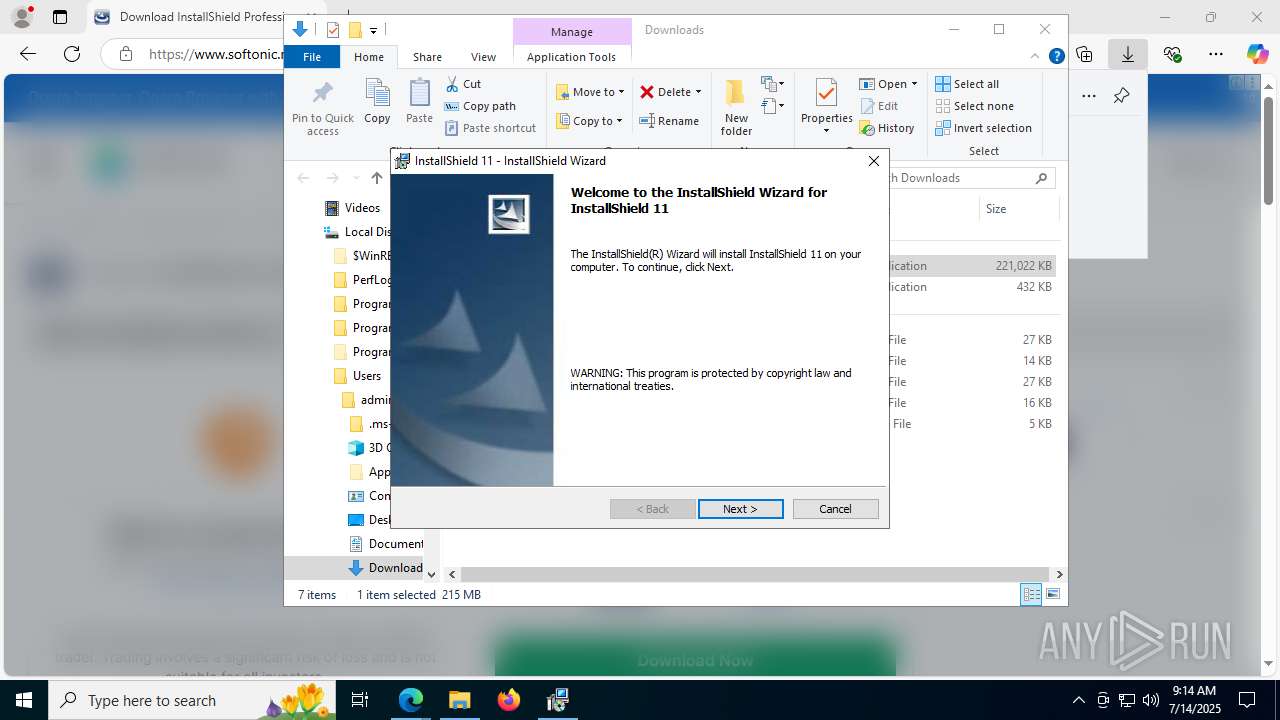Open the Windows Start menu
Image resolution: width=1280 pixels, height=720 pixels.
click(x=24, y=700)
